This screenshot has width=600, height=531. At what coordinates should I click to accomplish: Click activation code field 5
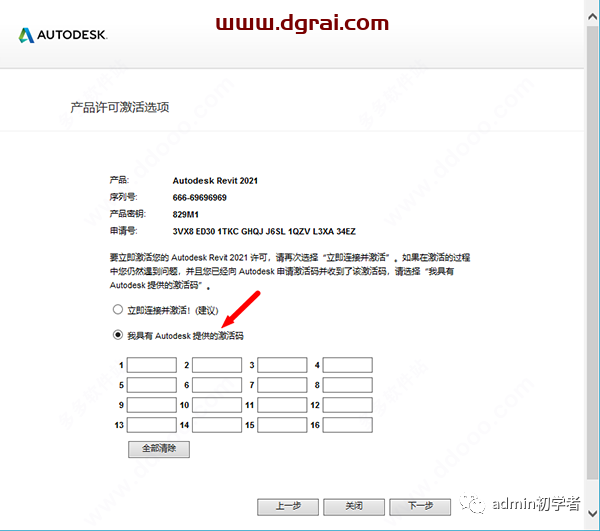pos(152,385)
